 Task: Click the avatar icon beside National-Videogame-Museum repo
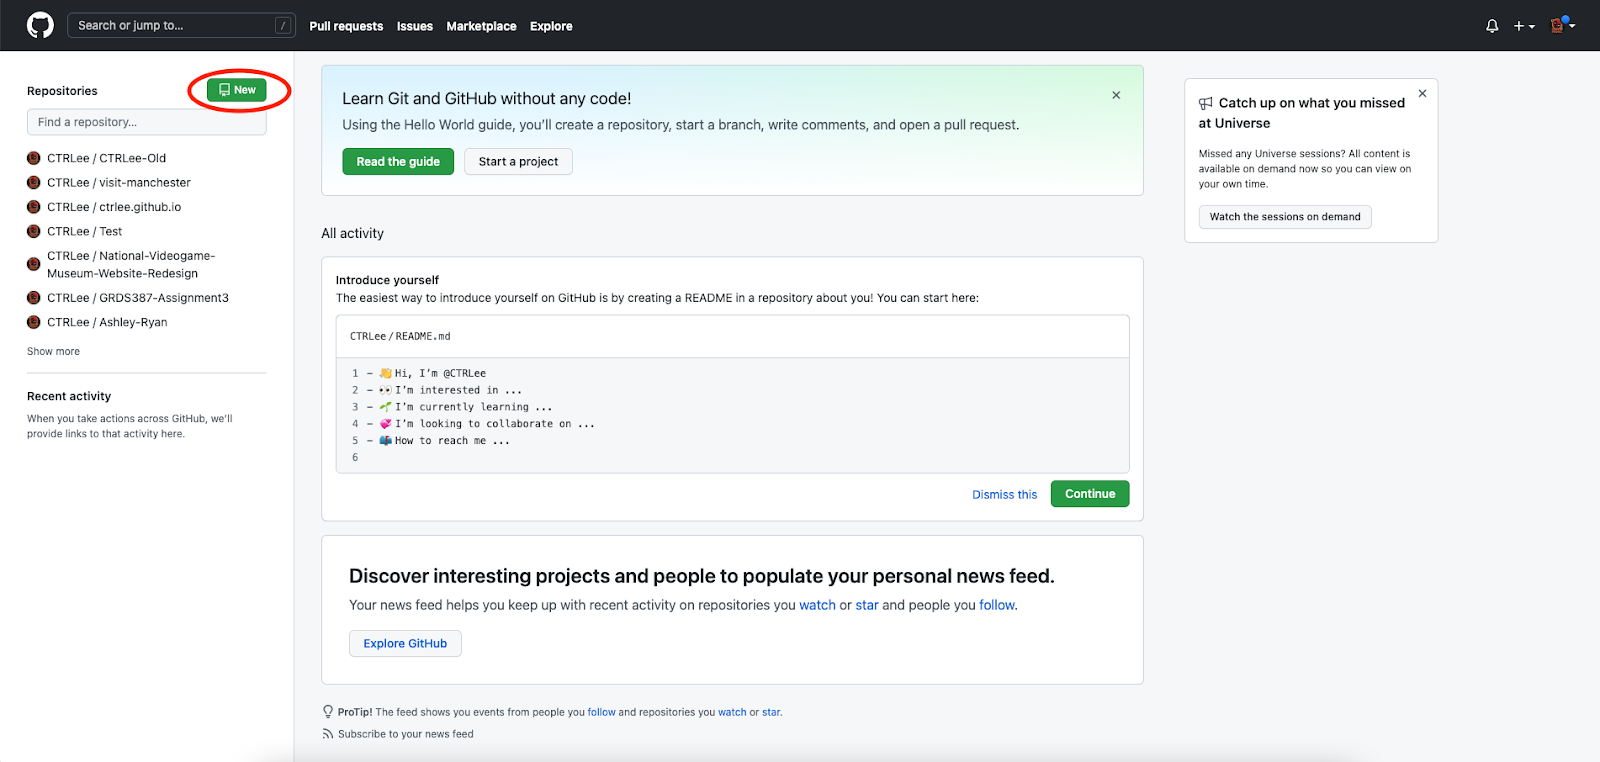34,264
